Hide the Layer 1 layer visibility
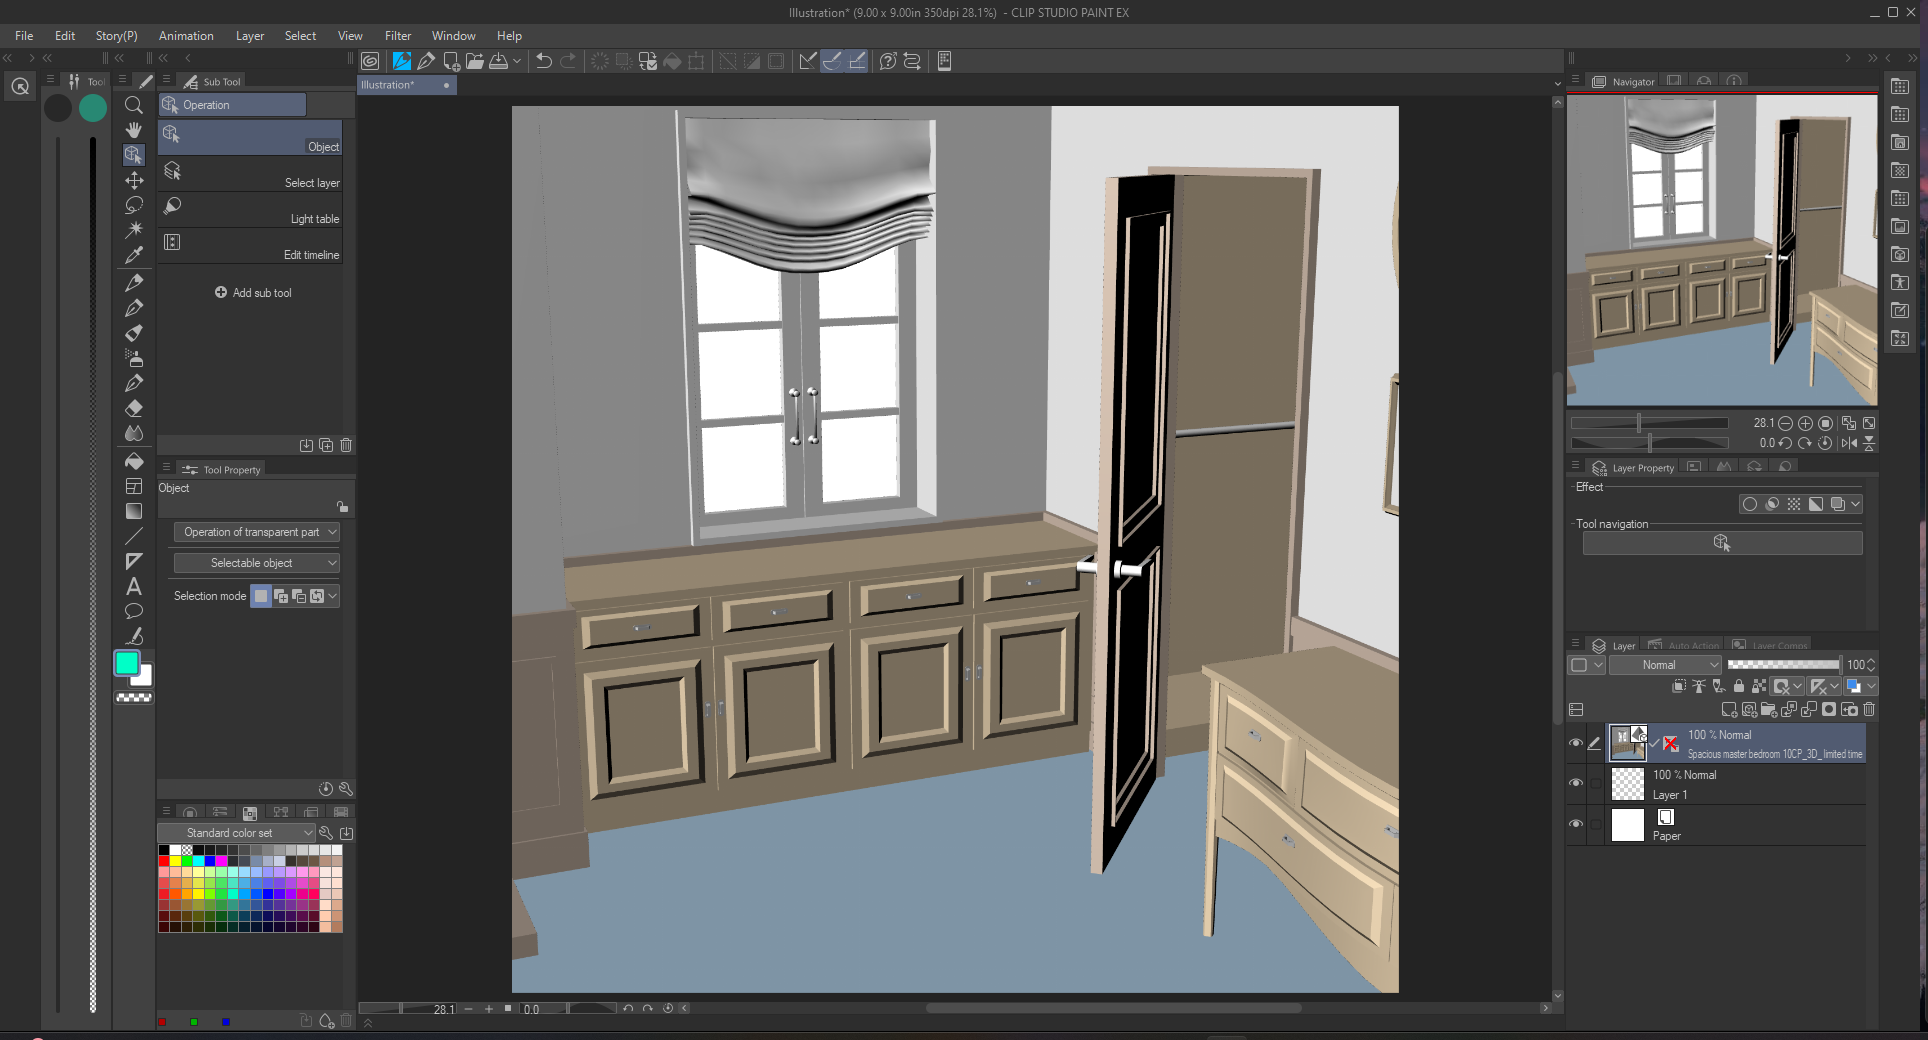This screenshot has width=1928, height=1040. 1576,783
